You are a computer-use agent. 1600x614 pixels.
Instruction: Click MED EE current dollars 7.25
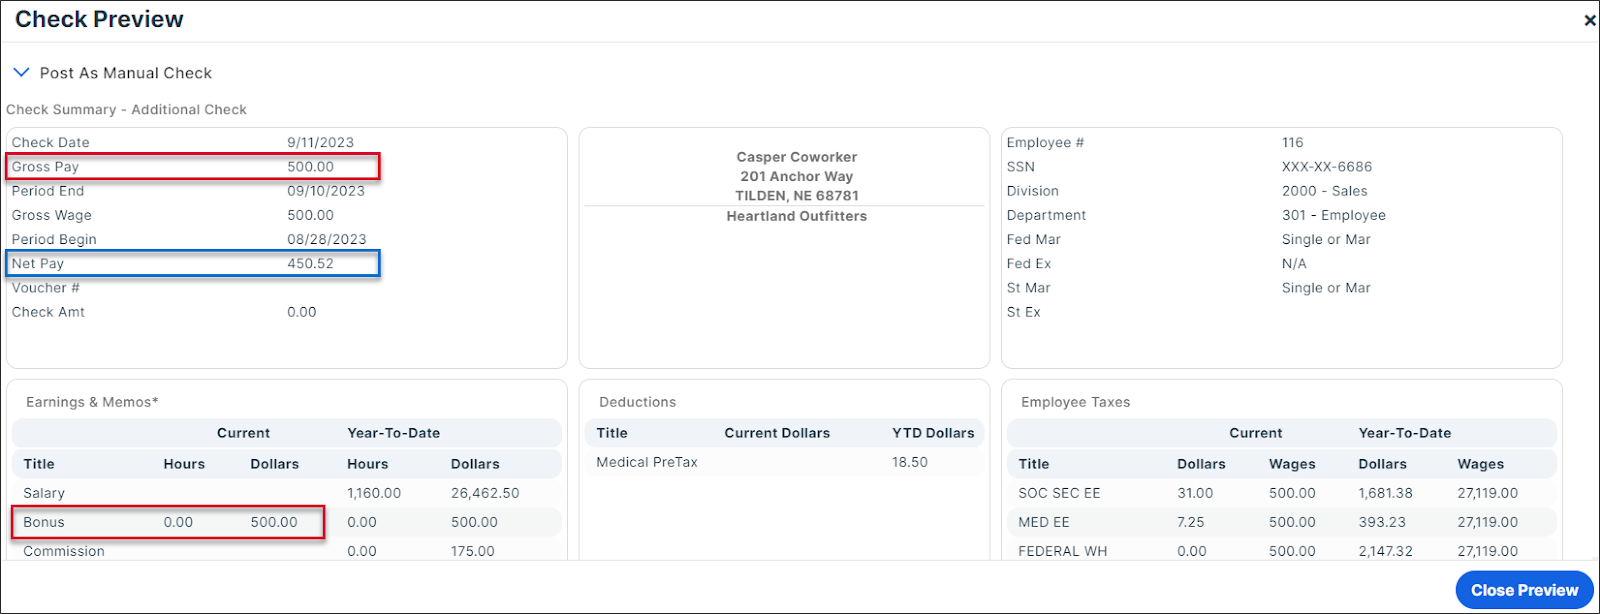point(1191,522)
